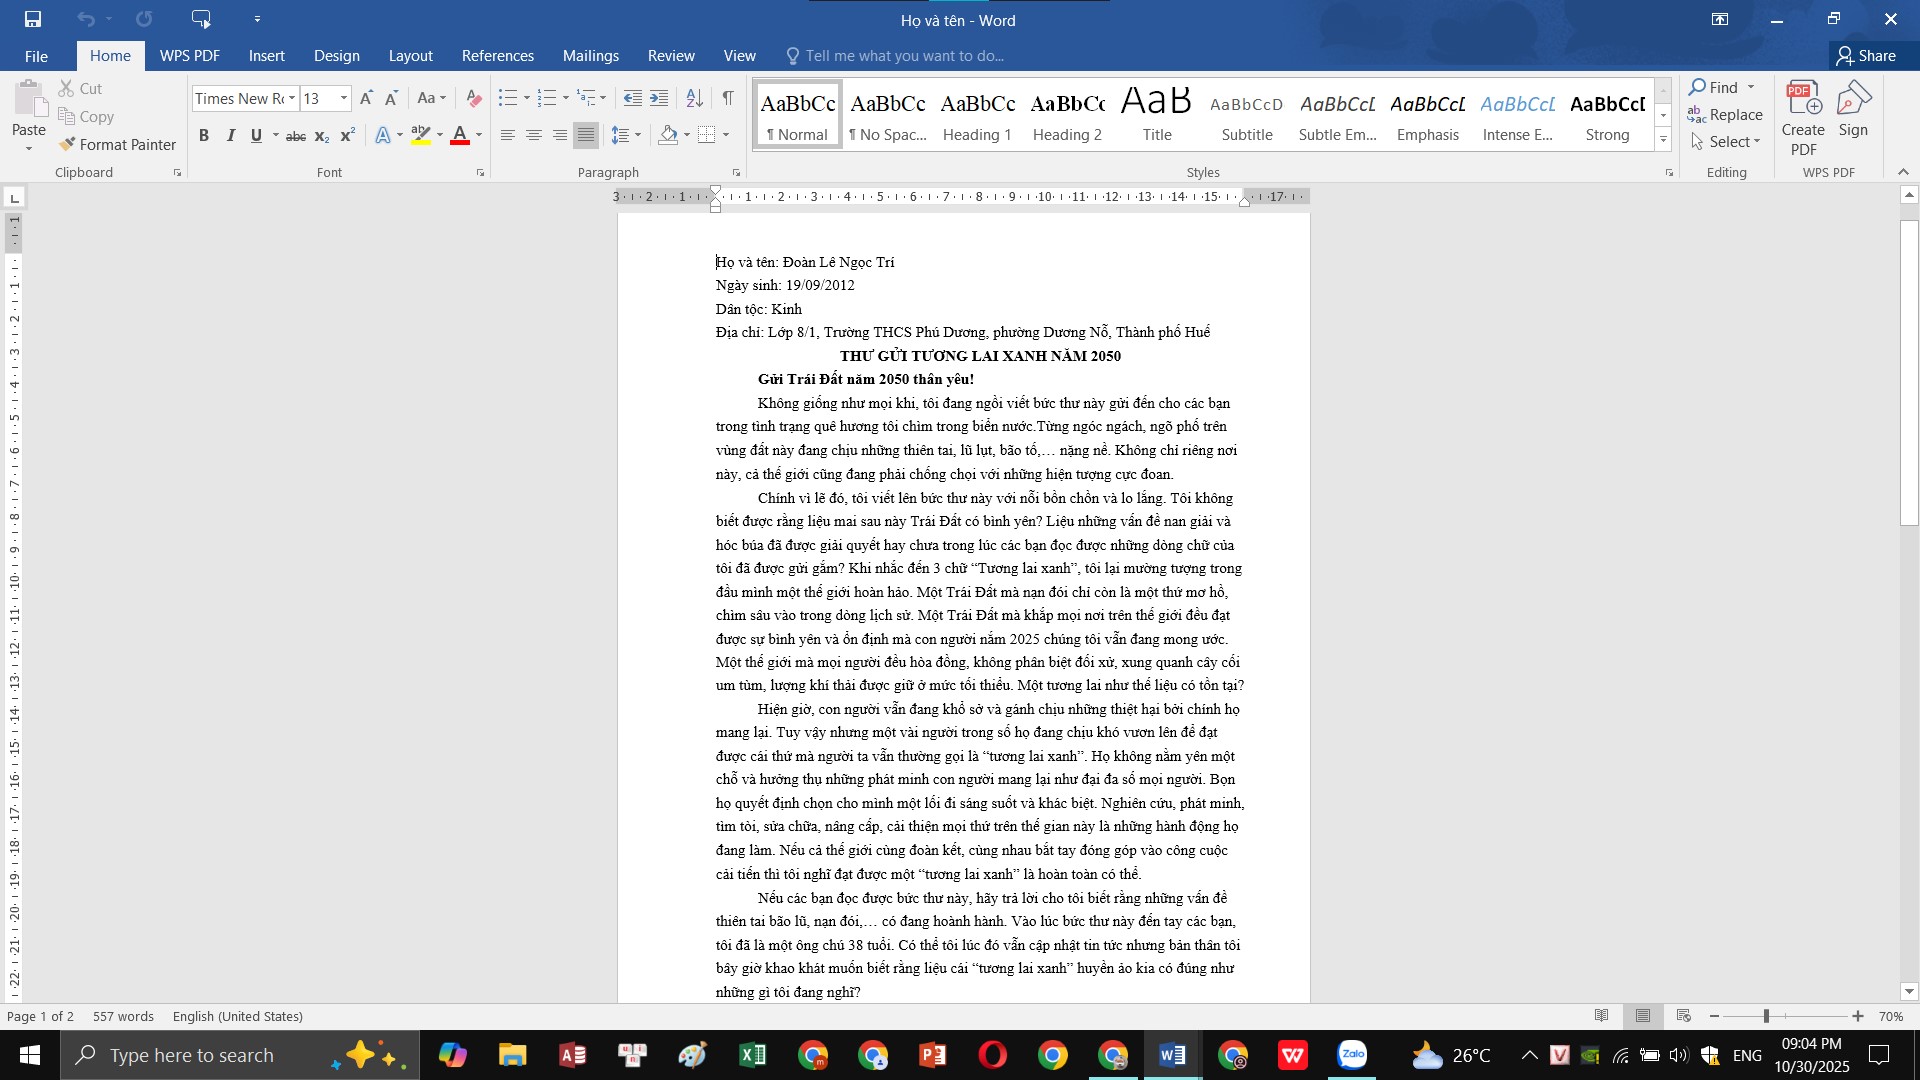Viewport: 1920px width, 1080px height.
Task: Click Replace in the Editing group
Action: 1725,115
